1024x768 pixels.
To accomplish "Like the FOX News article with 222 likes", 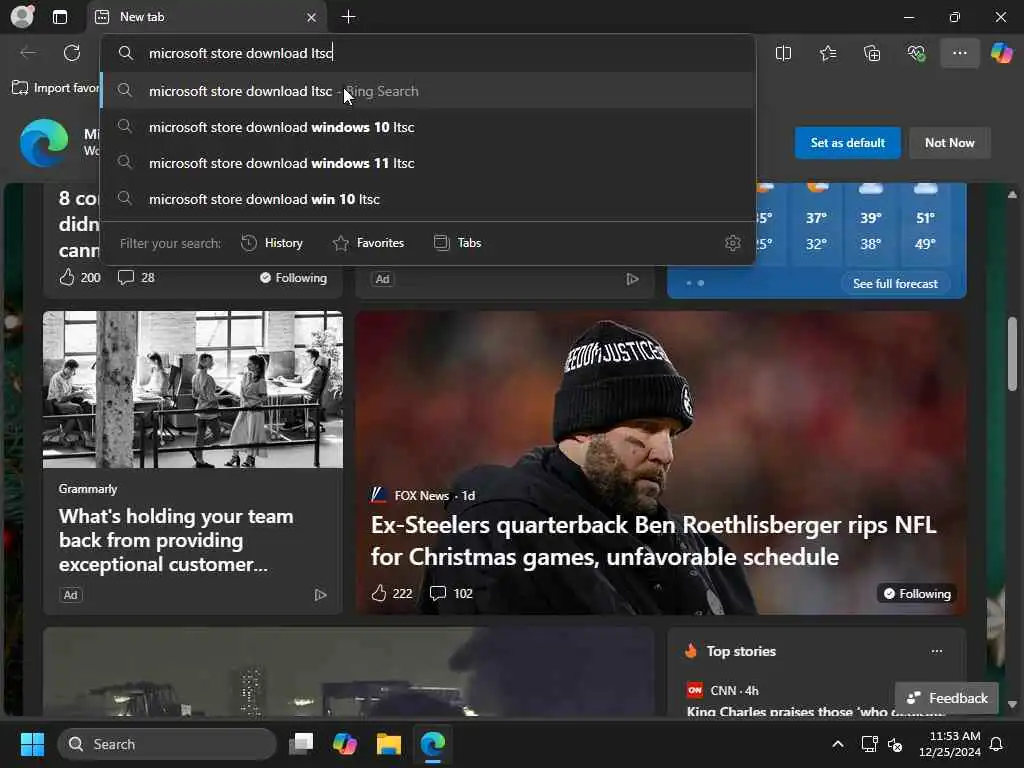I will (x=392, y=593).
